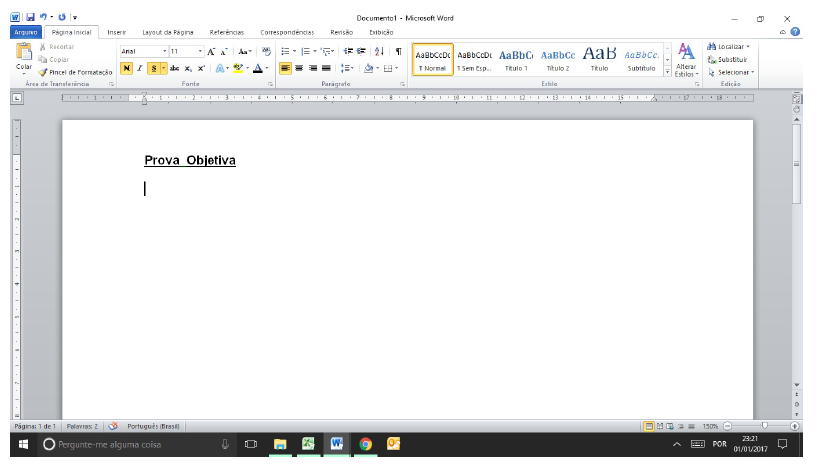This screenshot has width=818, height=469.
Task: Toggle Negrito bold formatting
Action: pos(126,68)
